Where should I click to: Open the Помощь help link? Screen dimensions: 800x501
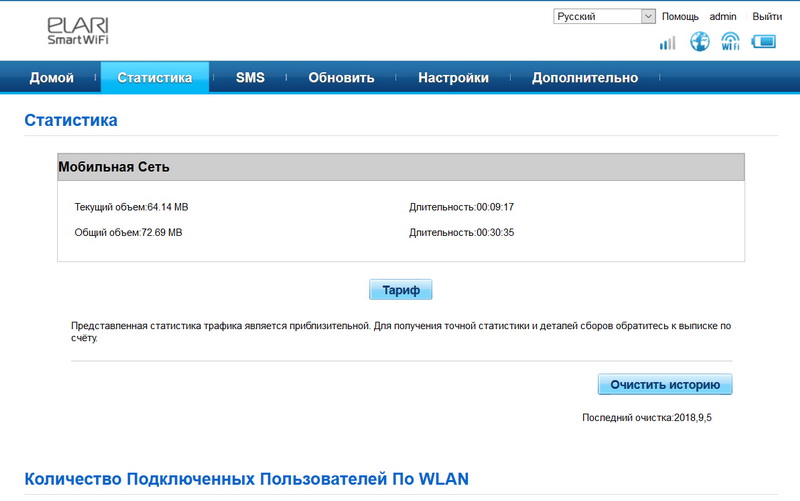point(680,17)
